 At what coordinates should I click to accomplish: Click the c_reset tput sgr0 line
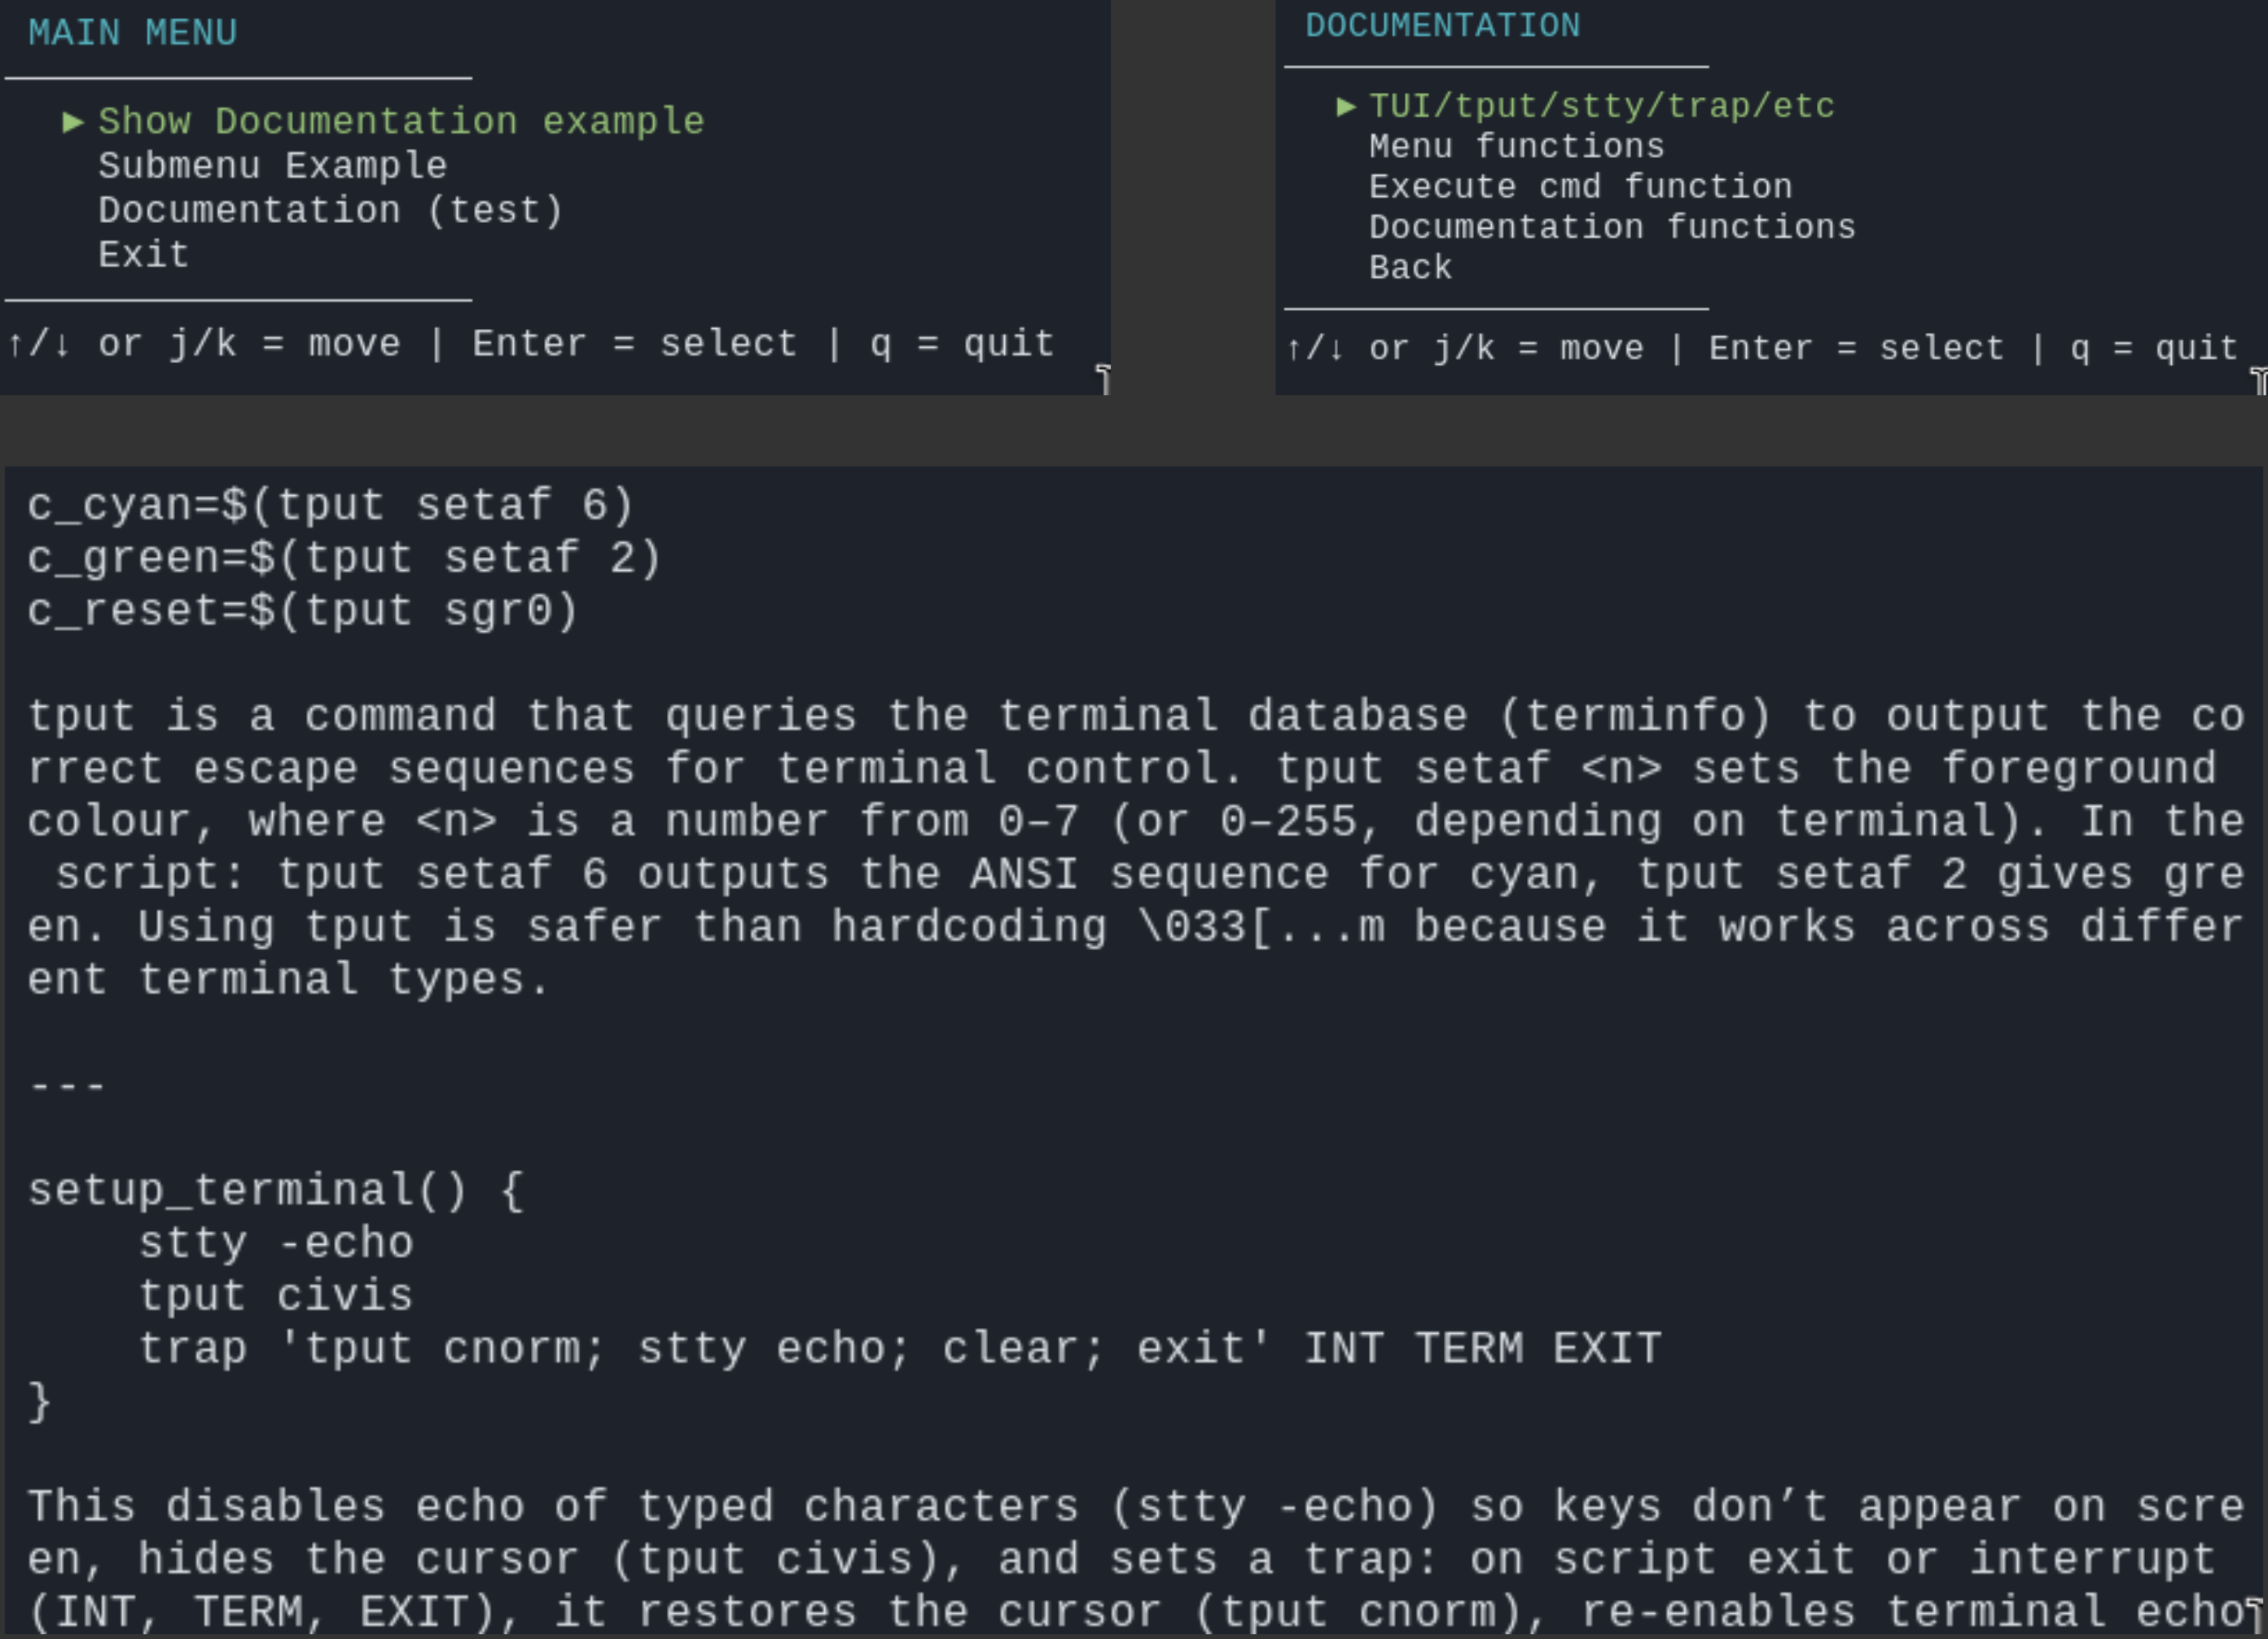tap(303, 610)
